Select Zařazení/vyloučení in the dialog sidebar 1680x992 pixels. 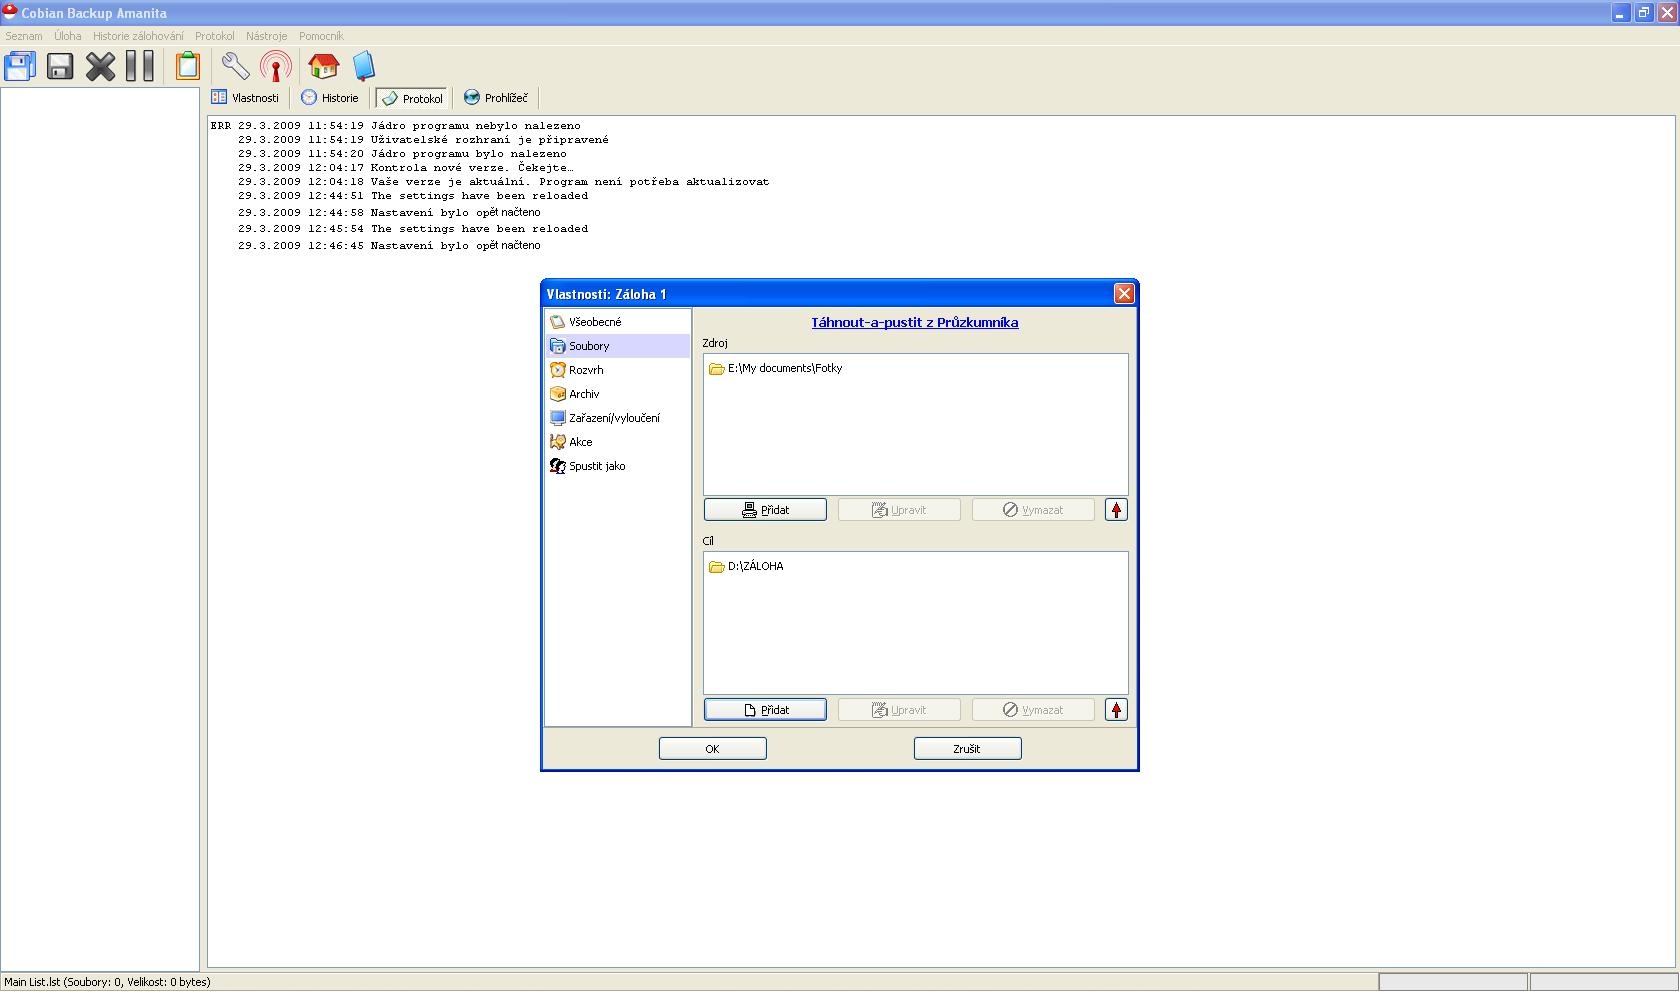[617, 418]
